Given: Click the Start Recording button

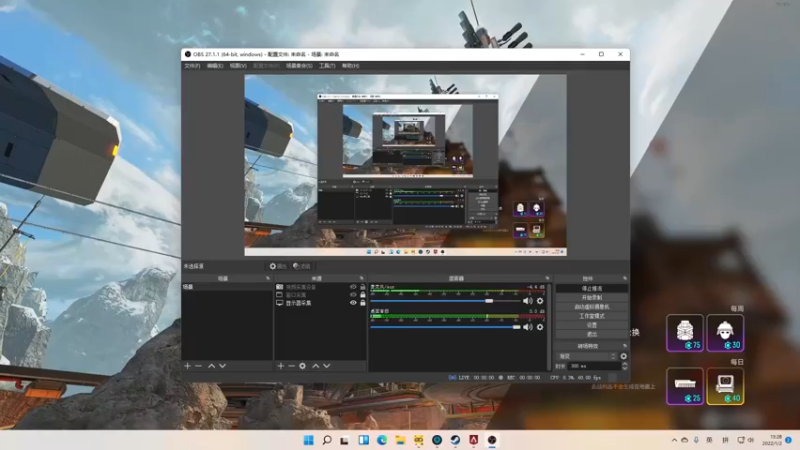Looking at the screenshot, I should tap(591, 297).
